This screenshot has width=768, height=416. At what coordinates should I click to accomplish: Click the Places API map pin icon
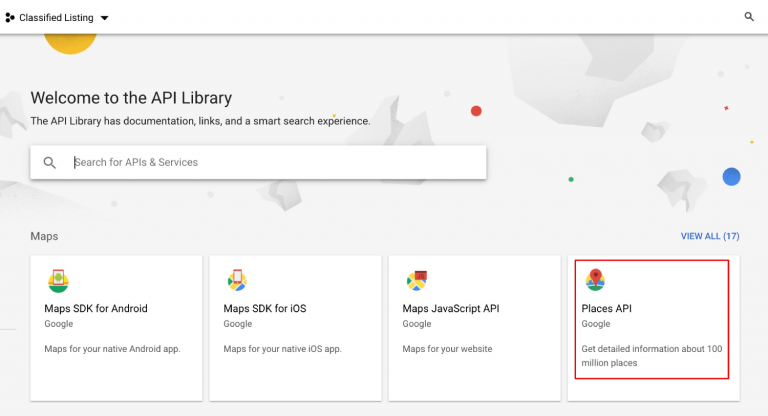pos(595,280)
